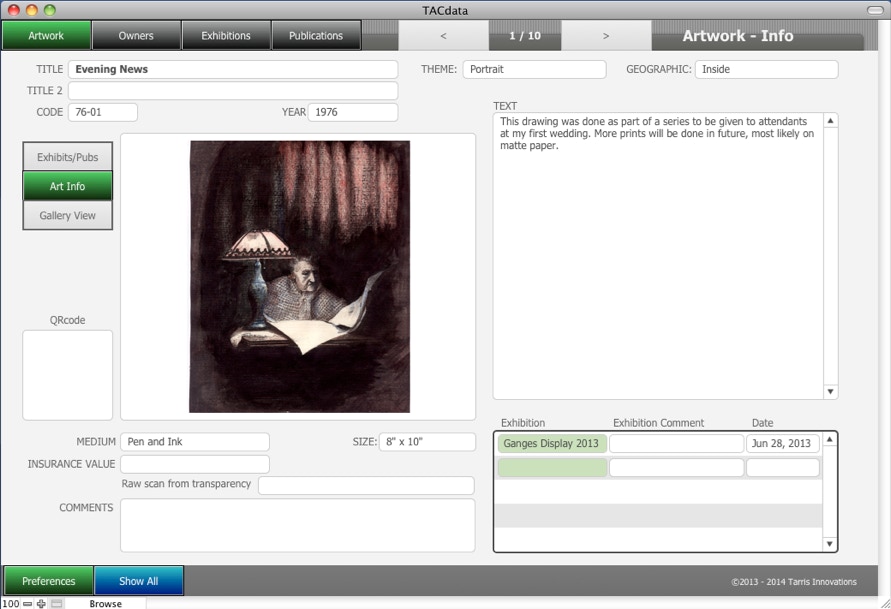Toggle the status toolbar icon beside zoom controls
Image resolution: width=891 pixels, height=609 pixels.
57,604
